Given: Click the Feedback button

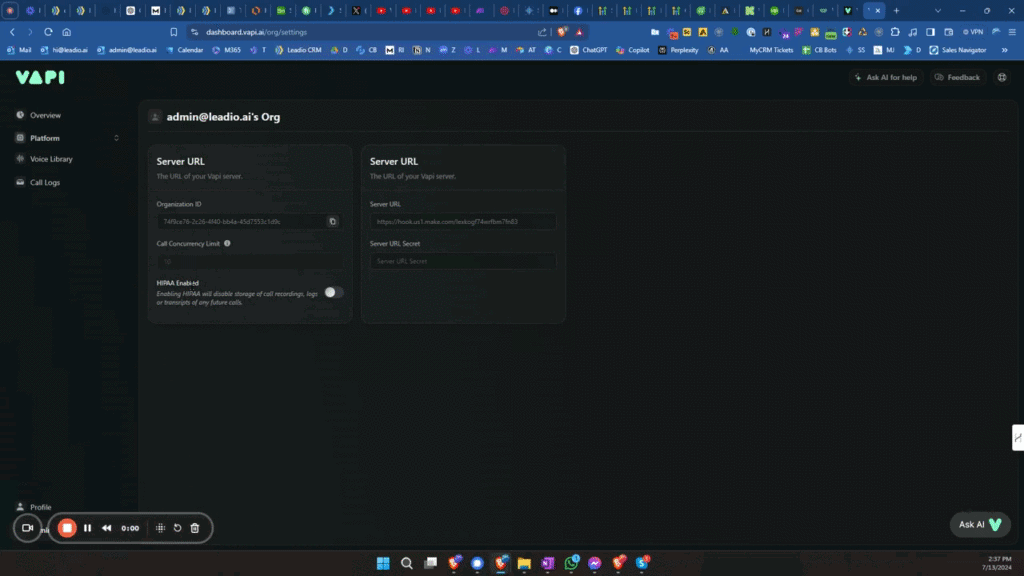Looking at the screenshot, I should [x=957, y=77].
